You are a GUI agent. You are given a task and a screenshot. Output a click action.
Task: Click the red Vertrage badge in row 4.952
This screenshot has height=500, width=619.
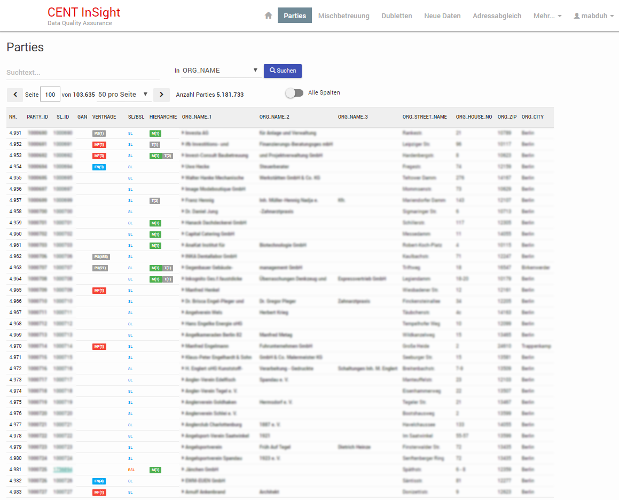click(x=99, y=144)
